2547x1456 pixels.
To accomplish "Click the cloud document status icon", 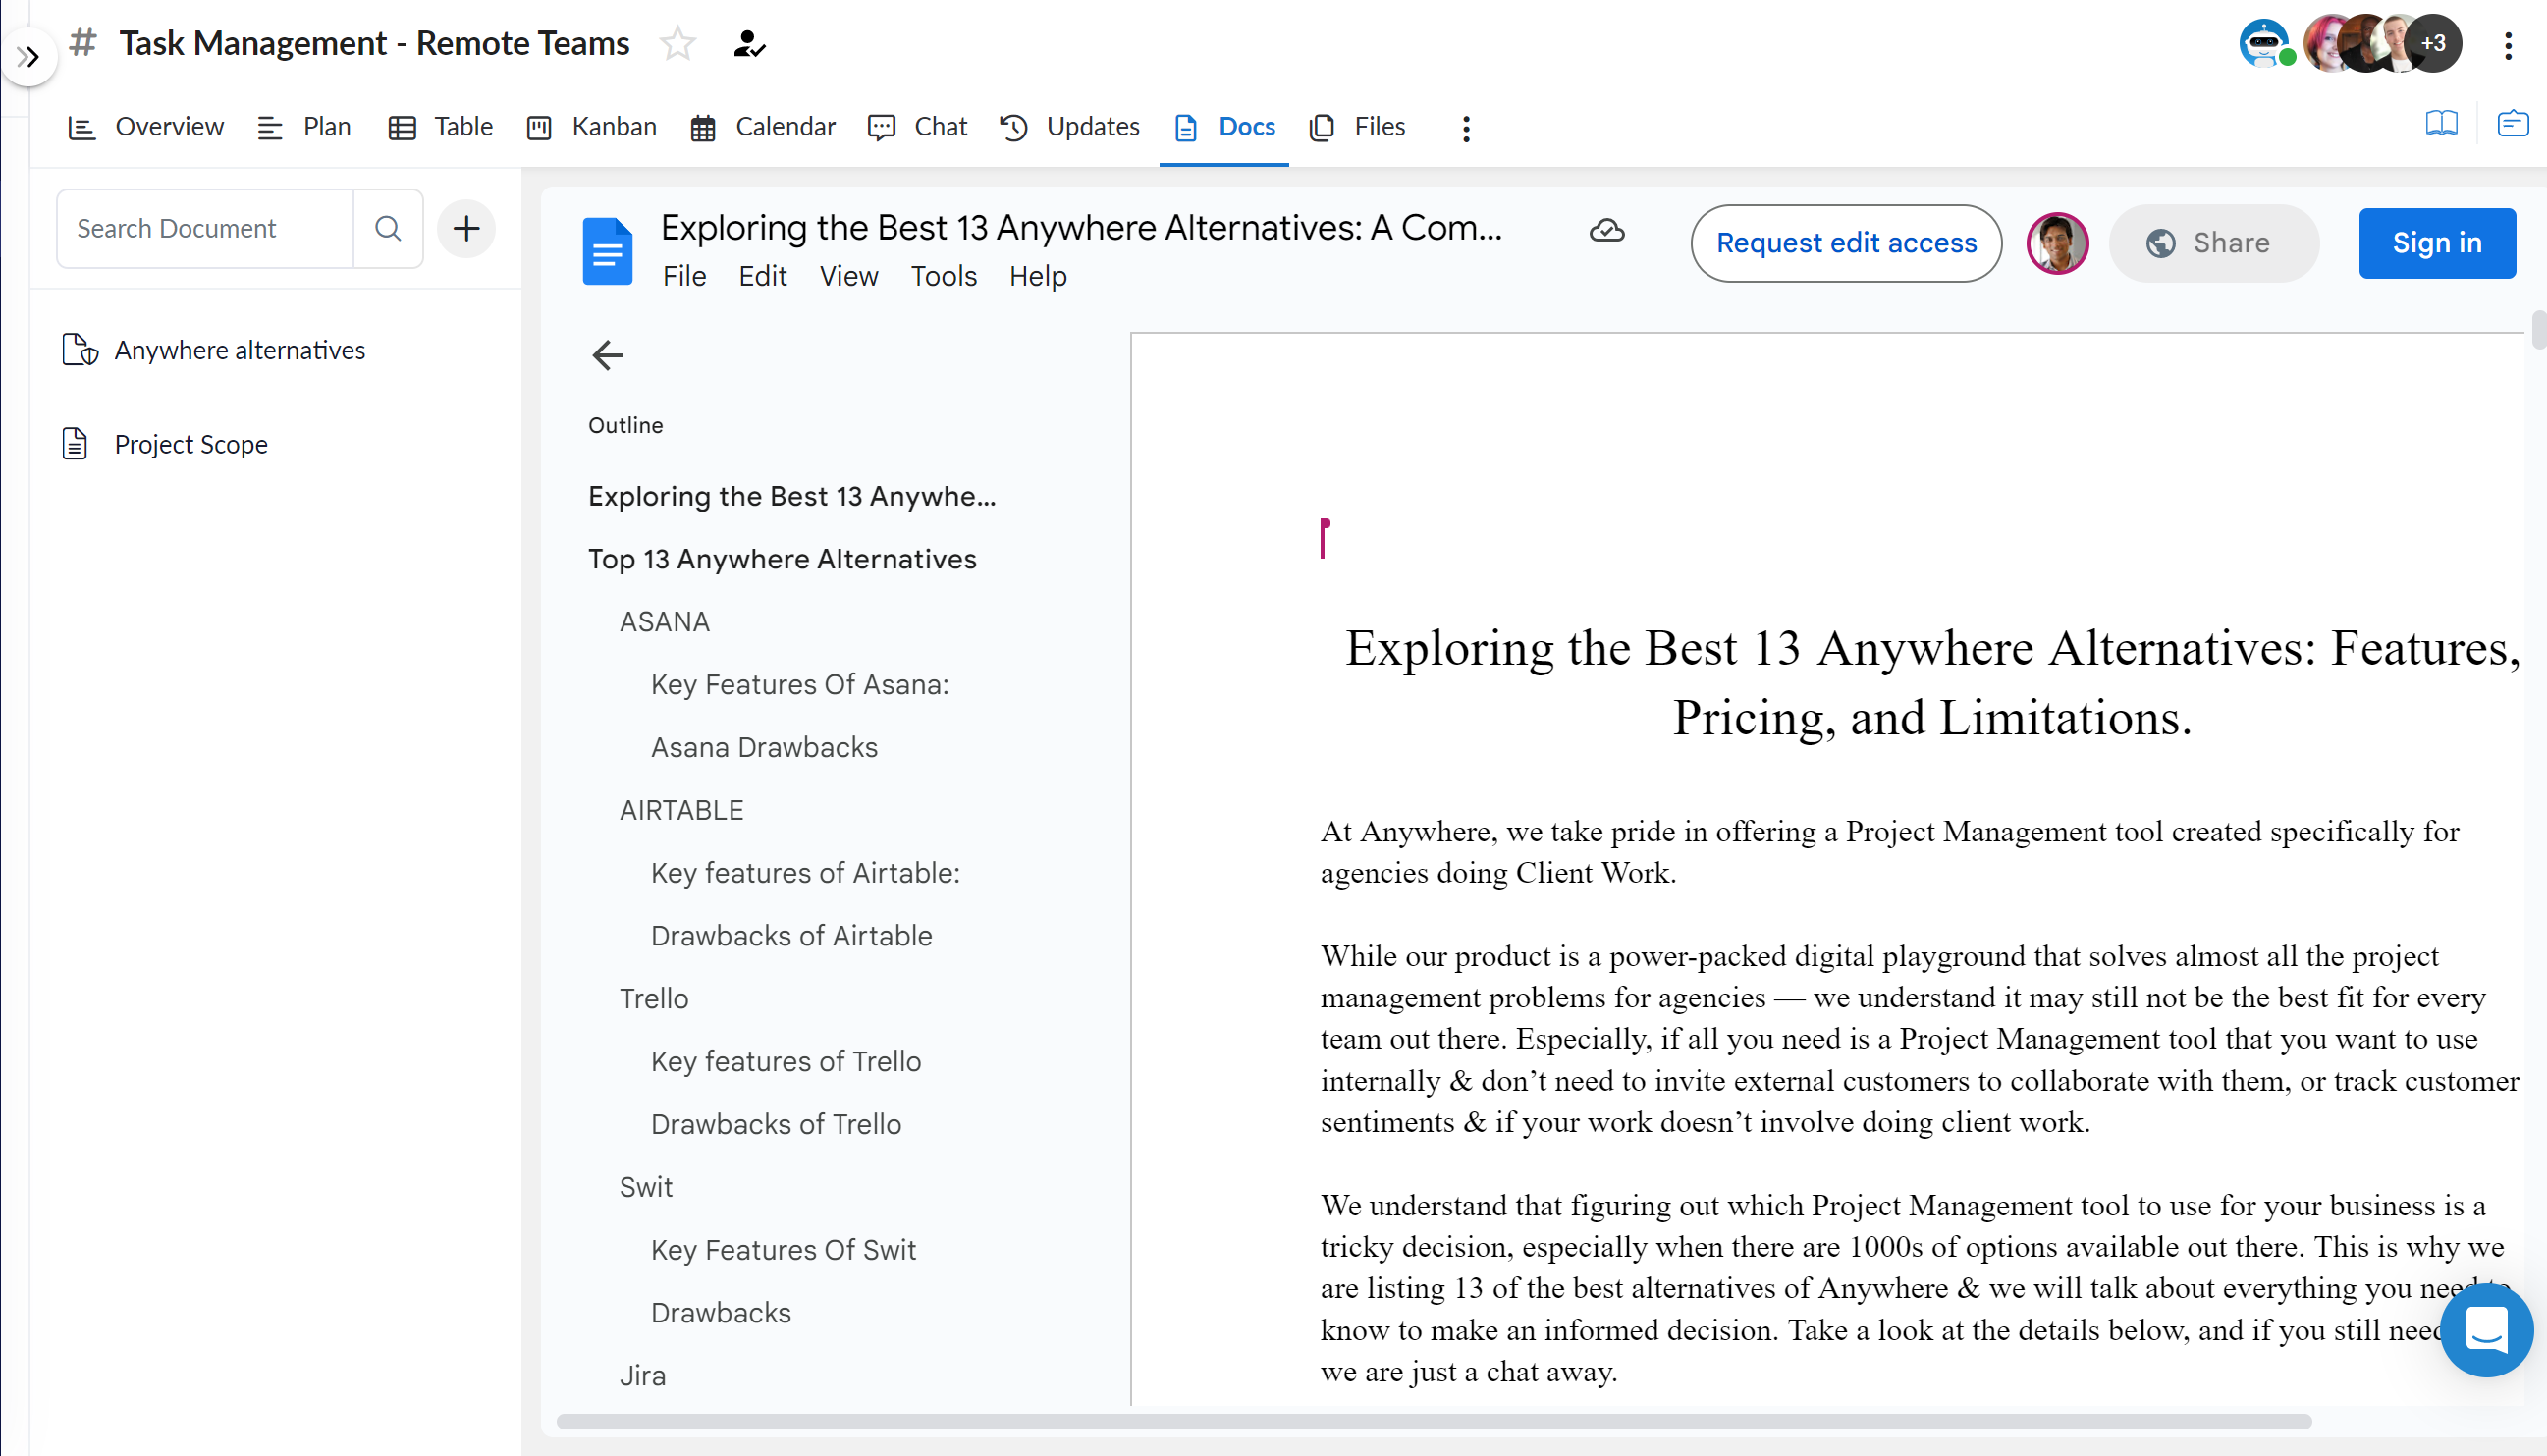I will [1606, 231].
